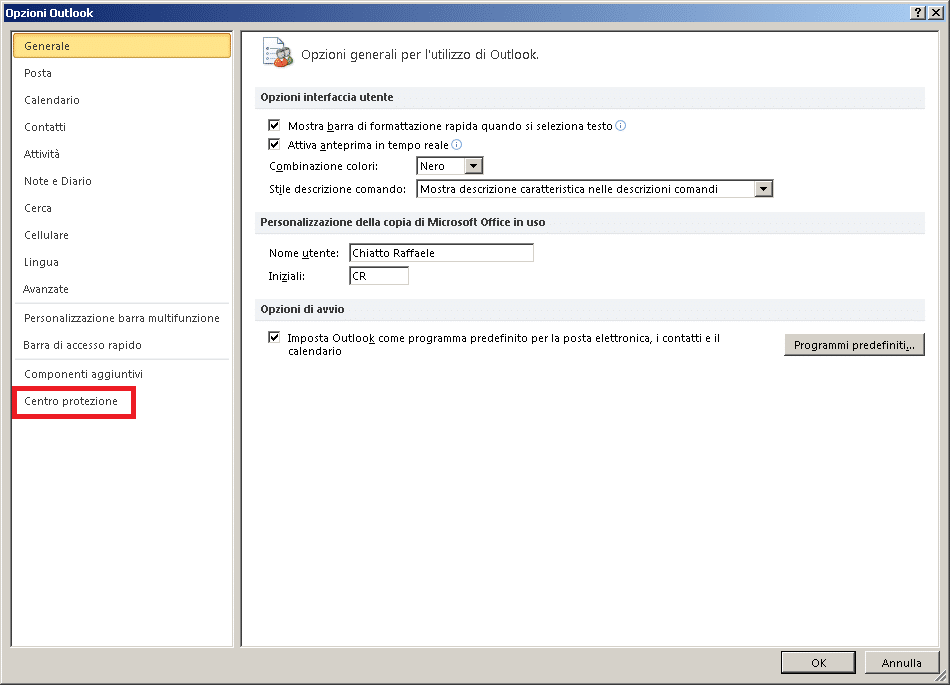950x685 pixels.
Task: Click the Nome utente text field
Action: [x=441, y=253]
